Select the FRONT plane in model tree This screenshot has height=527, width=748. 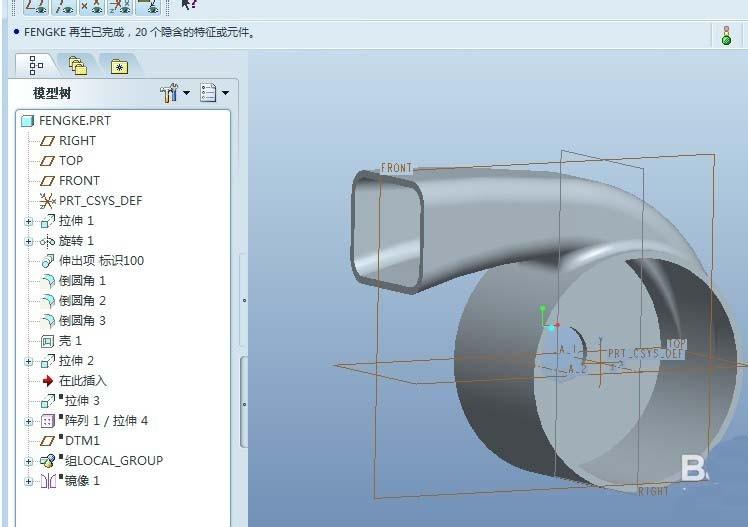coord(78,181)
